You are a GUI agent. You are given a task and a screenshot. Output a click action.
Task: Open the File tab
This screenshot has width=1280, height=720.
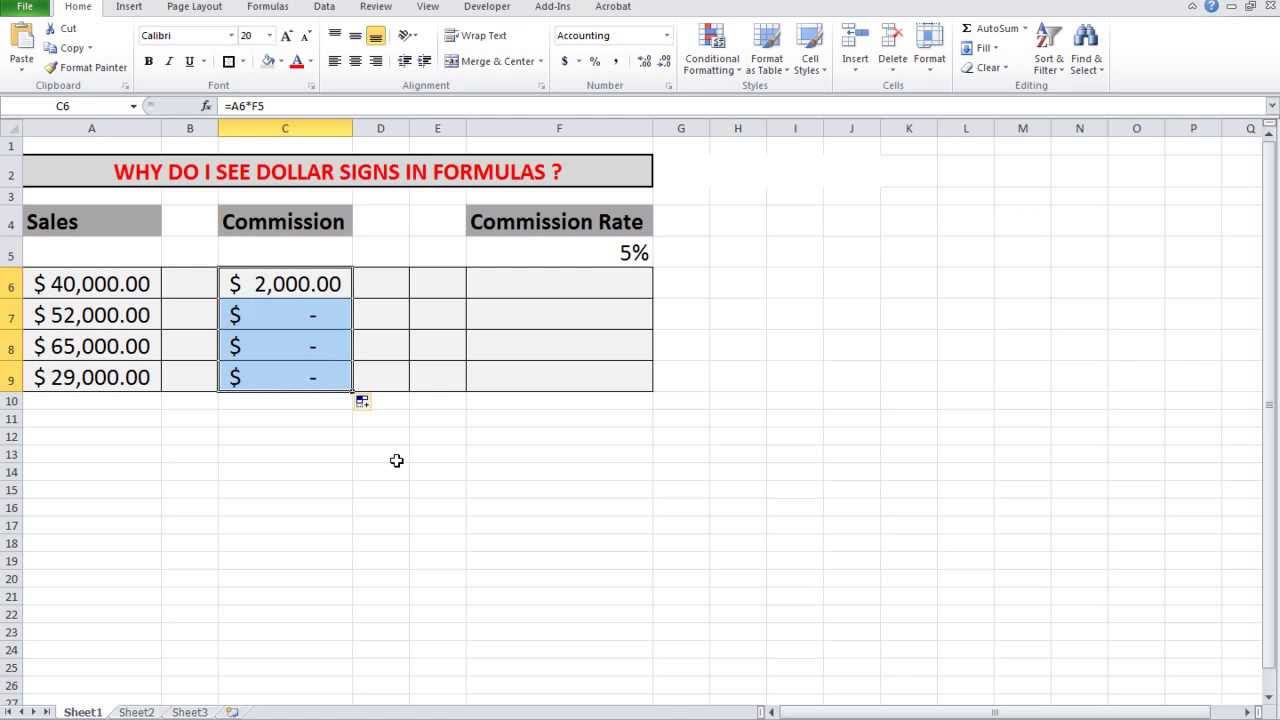coord(24,7)
